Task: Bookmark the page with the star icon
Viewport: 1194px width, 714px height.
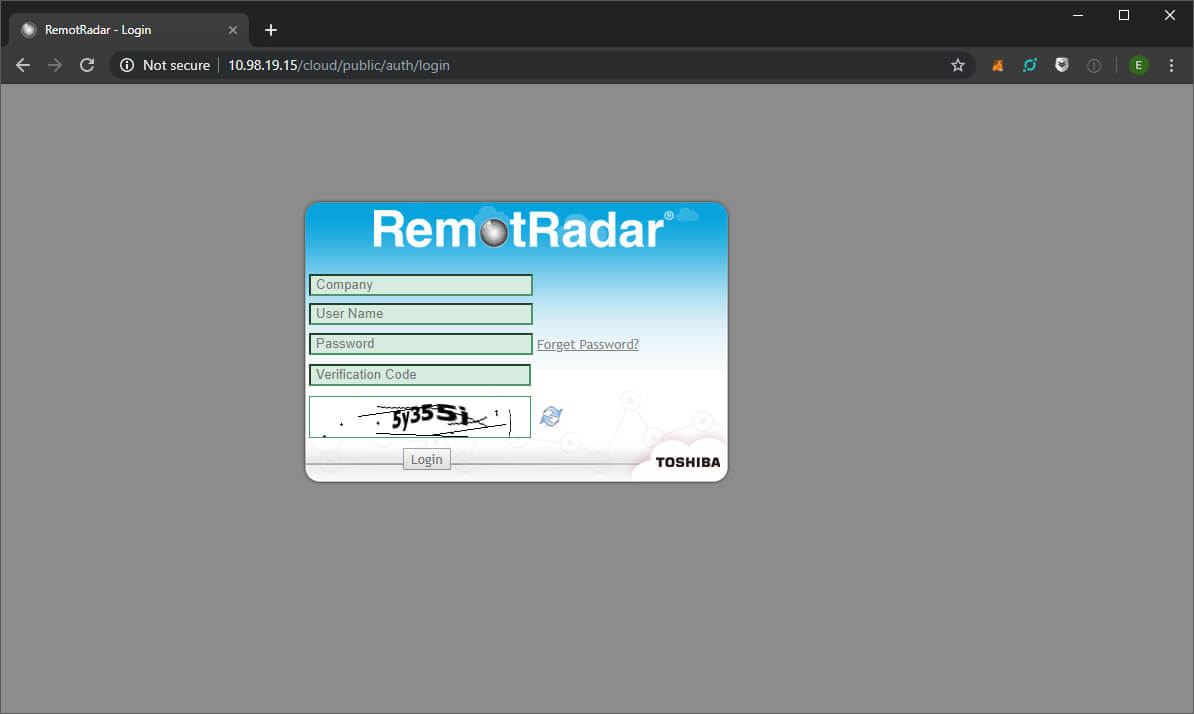Action: pyautogui.click(x=958, y=65)
